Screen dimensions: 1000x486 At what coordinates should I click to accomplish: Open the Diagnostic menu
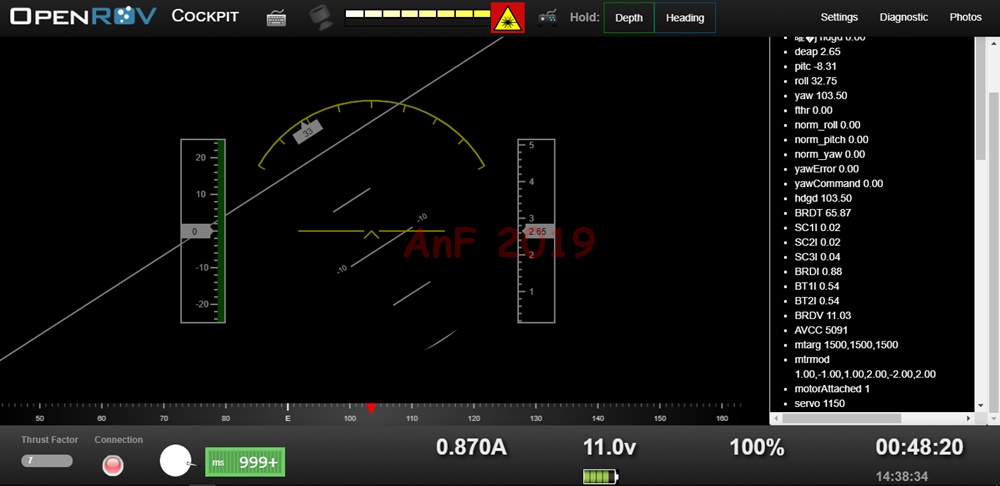(904, 17)
